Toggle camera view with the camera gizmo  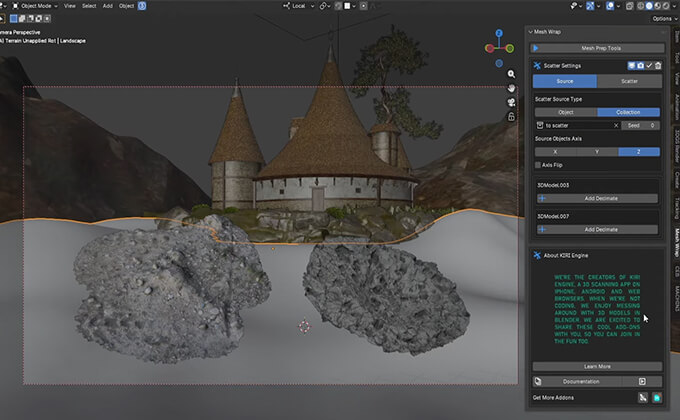(x=511, y=101)
